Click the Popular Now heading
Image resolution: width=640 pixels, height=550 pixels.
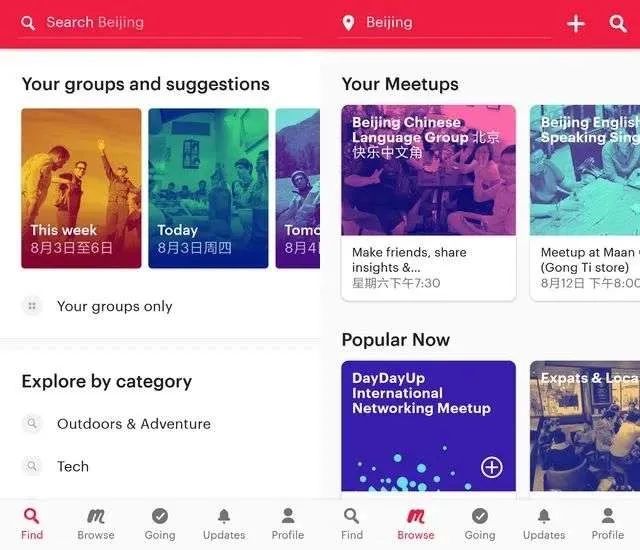pyautogui.click(x=396, y=339)
